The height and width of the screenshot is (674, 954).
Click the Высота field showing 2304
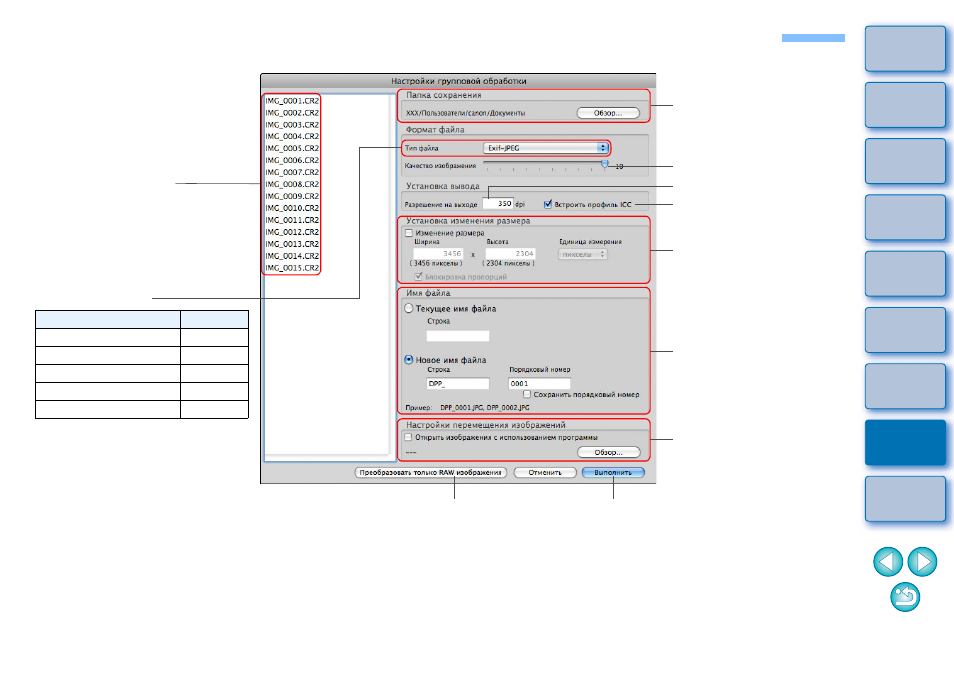click(x=510, y=253)
